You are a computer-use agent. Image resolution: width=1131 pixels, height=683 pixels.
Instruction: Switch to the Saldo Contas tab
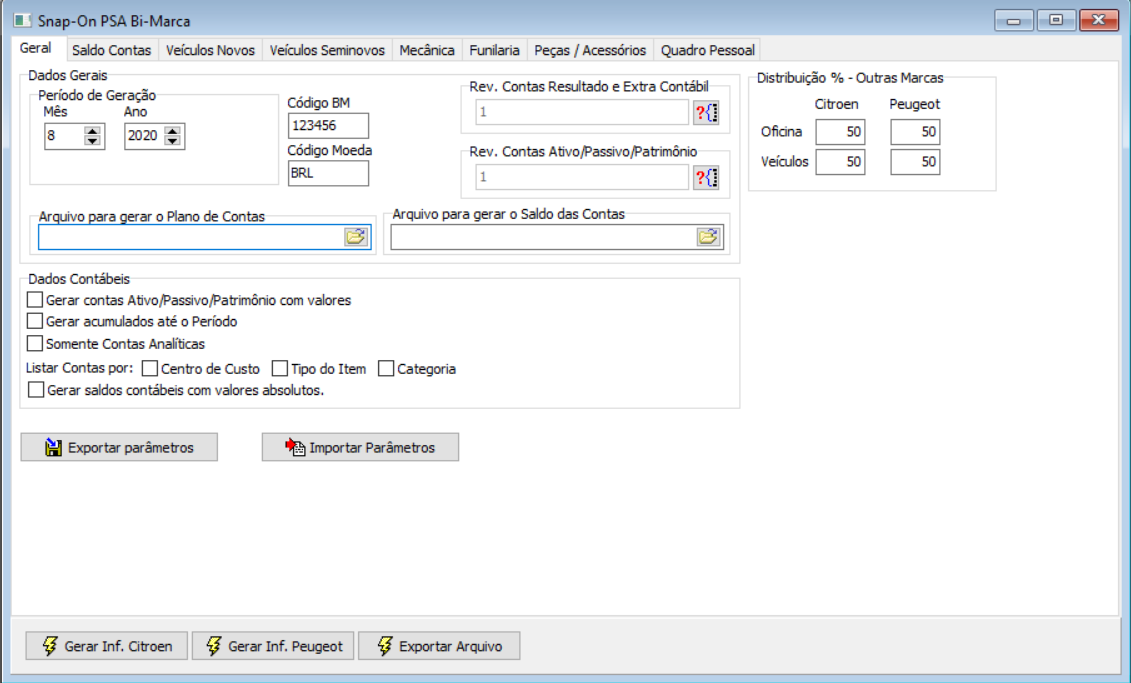(x=112, y=50)
